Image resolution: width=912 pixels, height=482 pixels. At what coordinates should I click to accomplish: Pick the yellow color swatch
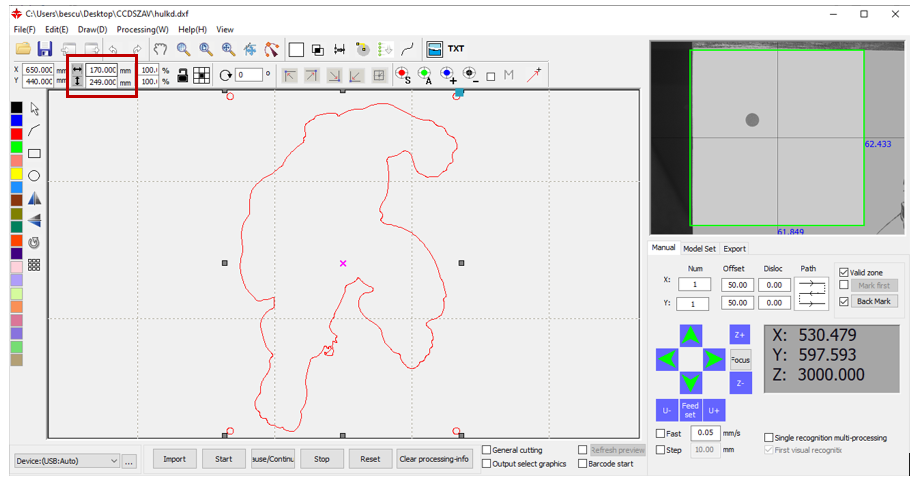point(16,174)
